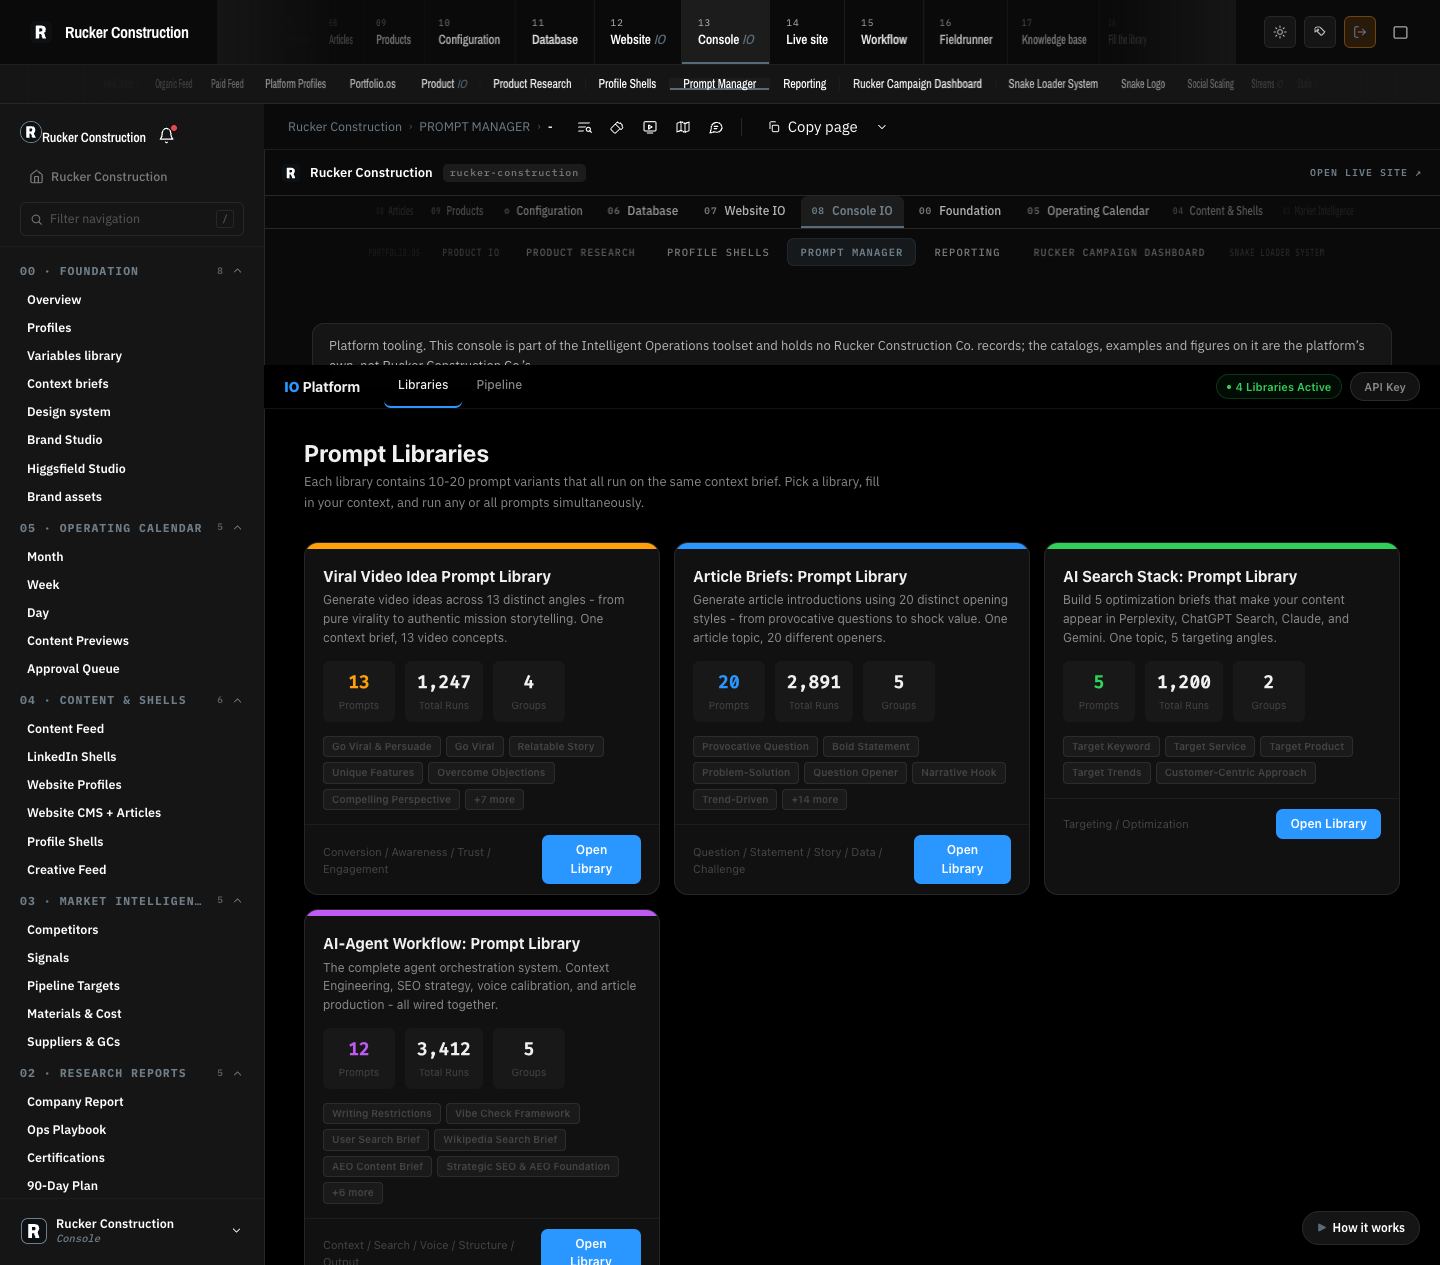Open Higgsfield Studio in the sidebar
The height and width of the screenshot is (1265, 1440).
click(x=76, y=468)
